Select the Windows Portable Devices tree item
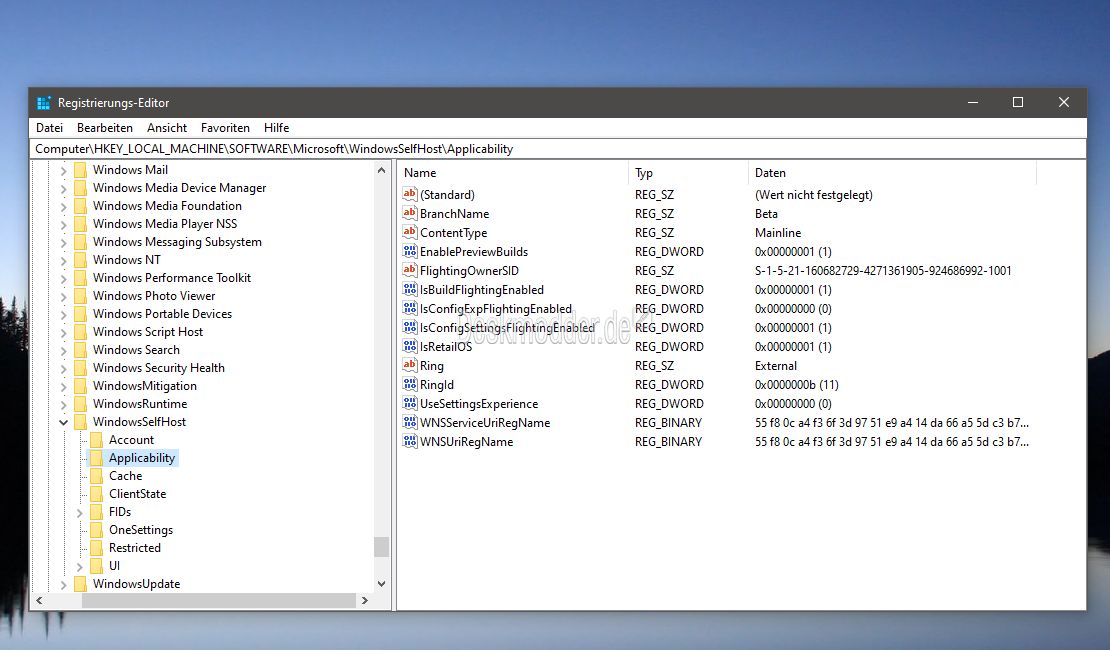This screenshot has width=1110, height=650. [162, 314]
